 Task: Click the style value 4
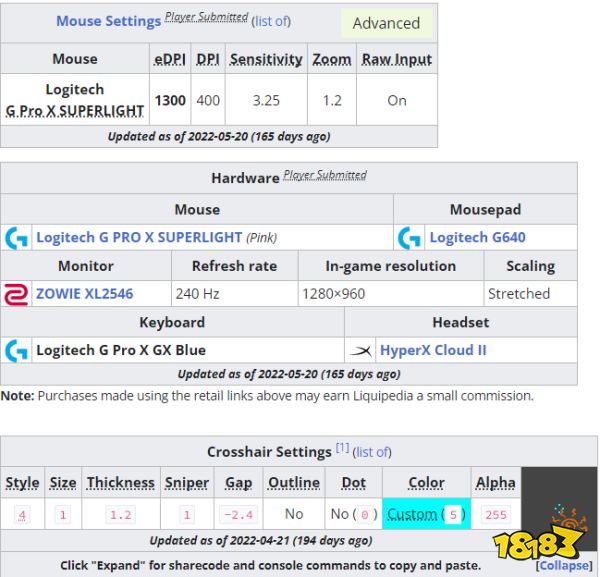[22, 515]
